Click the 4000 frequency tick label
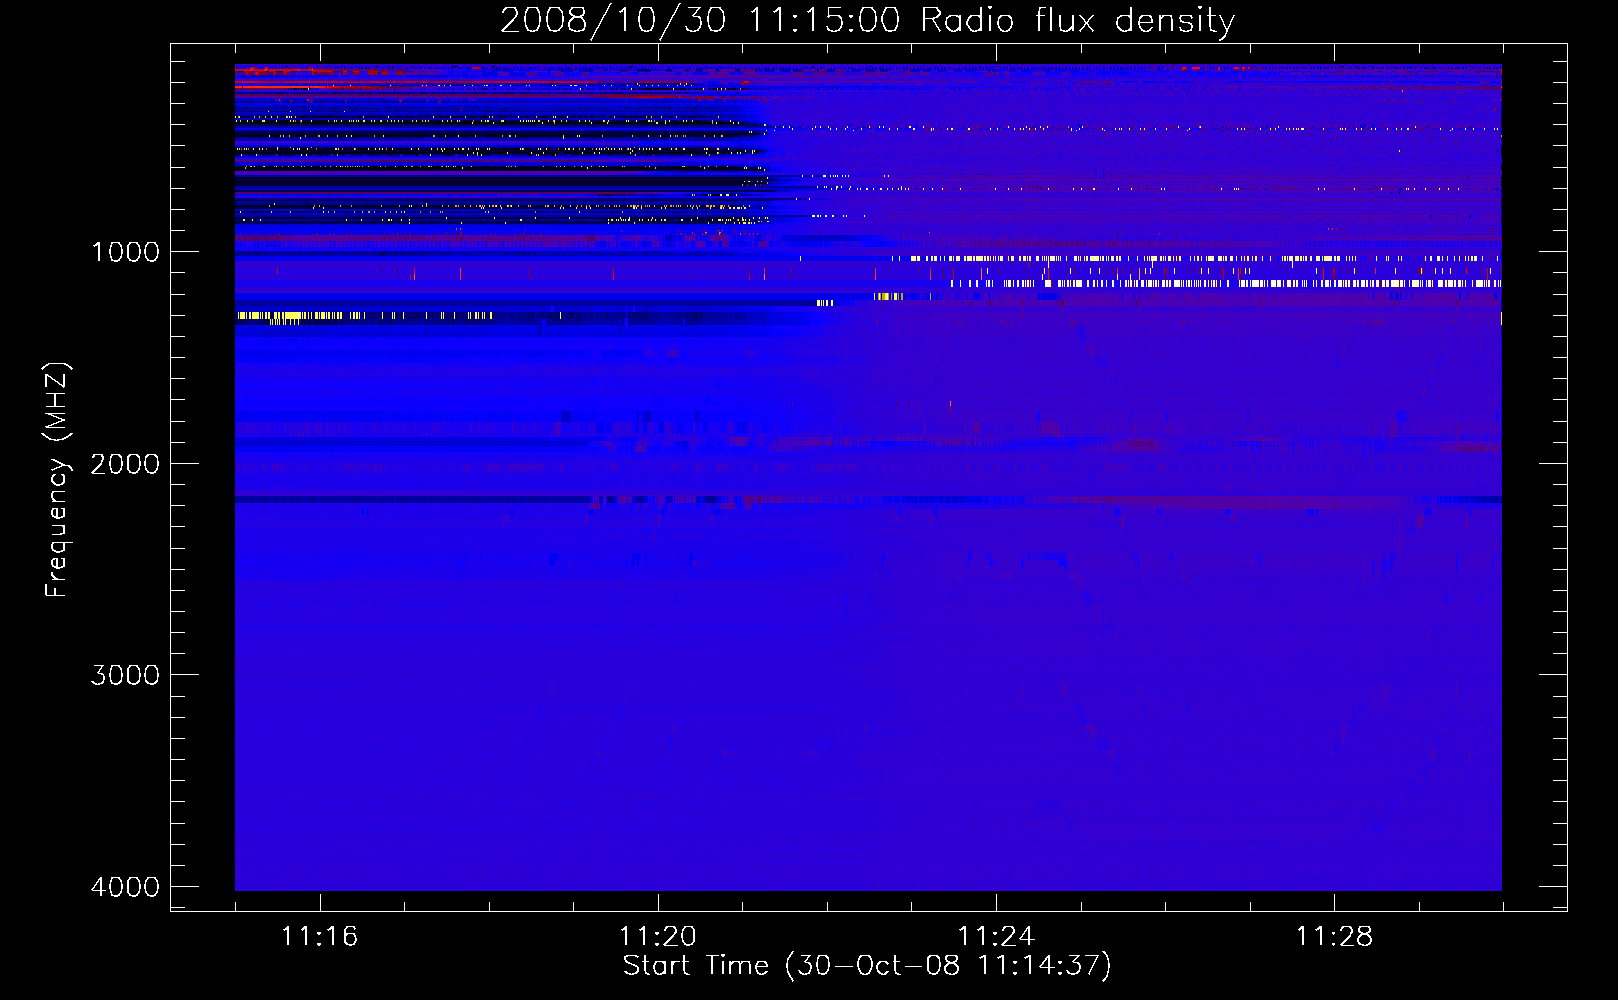Viewport: 1618px width, 1000px height. (x=125, y=887)
